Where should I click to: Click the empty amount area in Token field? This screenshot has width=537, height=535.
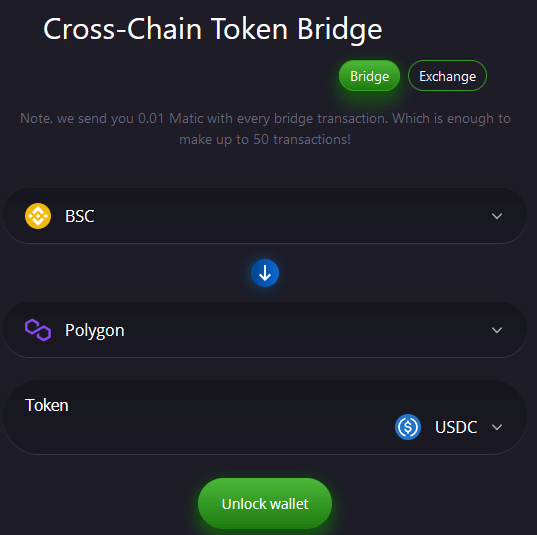[205, 428]
